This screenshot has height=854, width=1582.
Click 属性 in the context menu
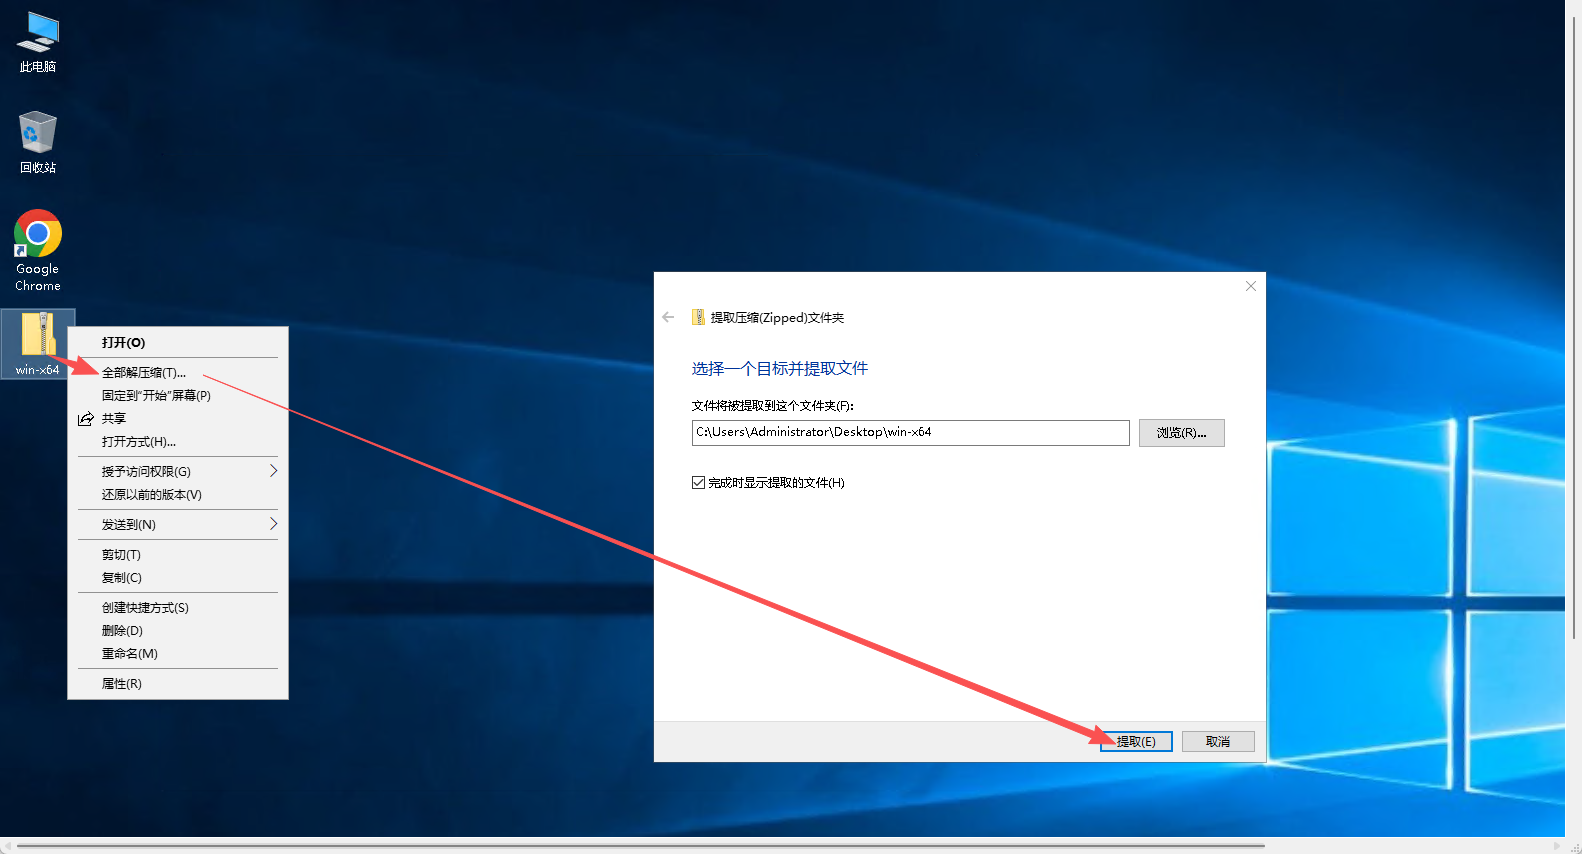[121, 684]
